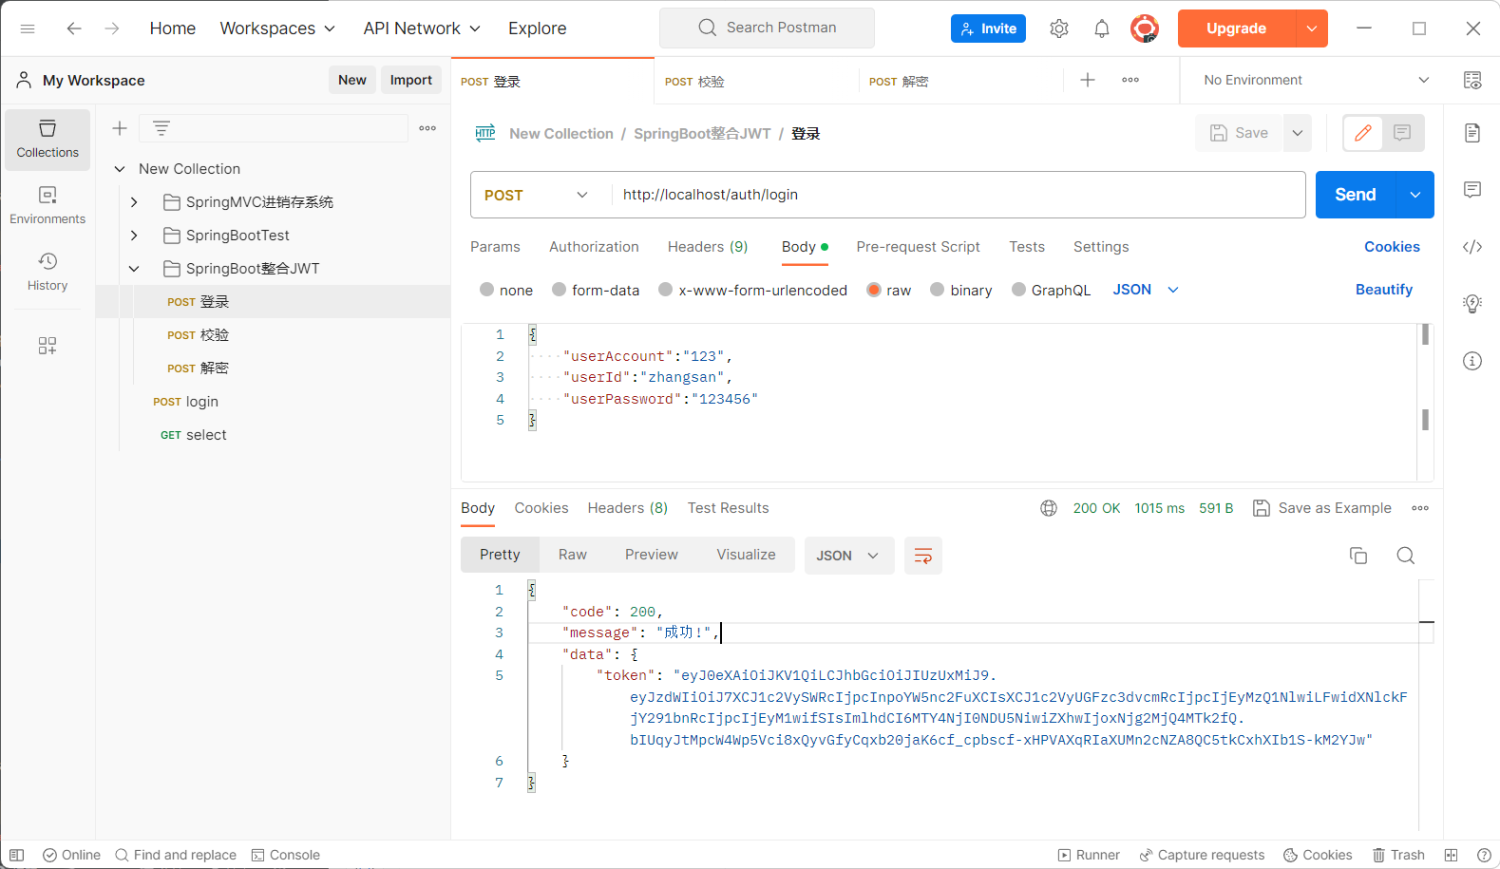Switch to edit mode pencil icon
Image resolution: width=1500 pixels, height=869 pixels.
coord(1363,133)
